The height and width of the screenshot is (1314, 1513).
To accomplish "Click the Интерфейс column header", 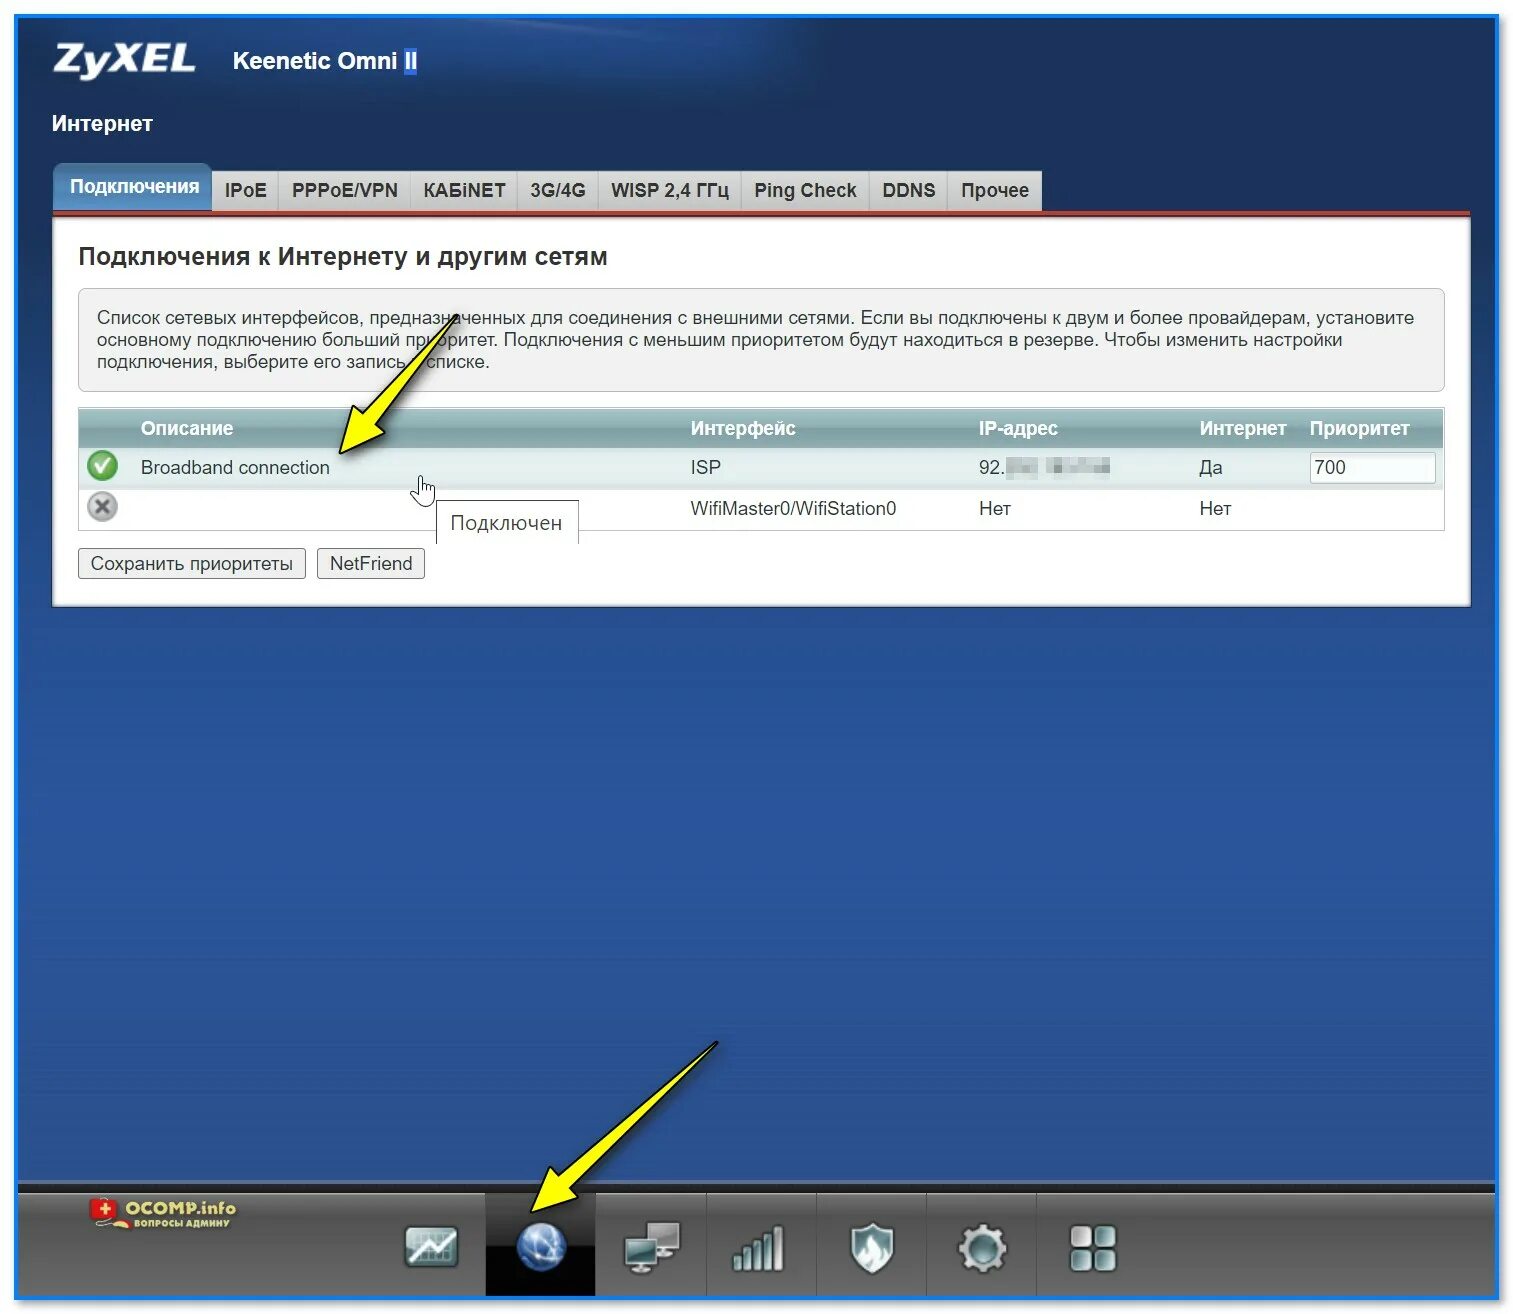I will pos(742,428).
